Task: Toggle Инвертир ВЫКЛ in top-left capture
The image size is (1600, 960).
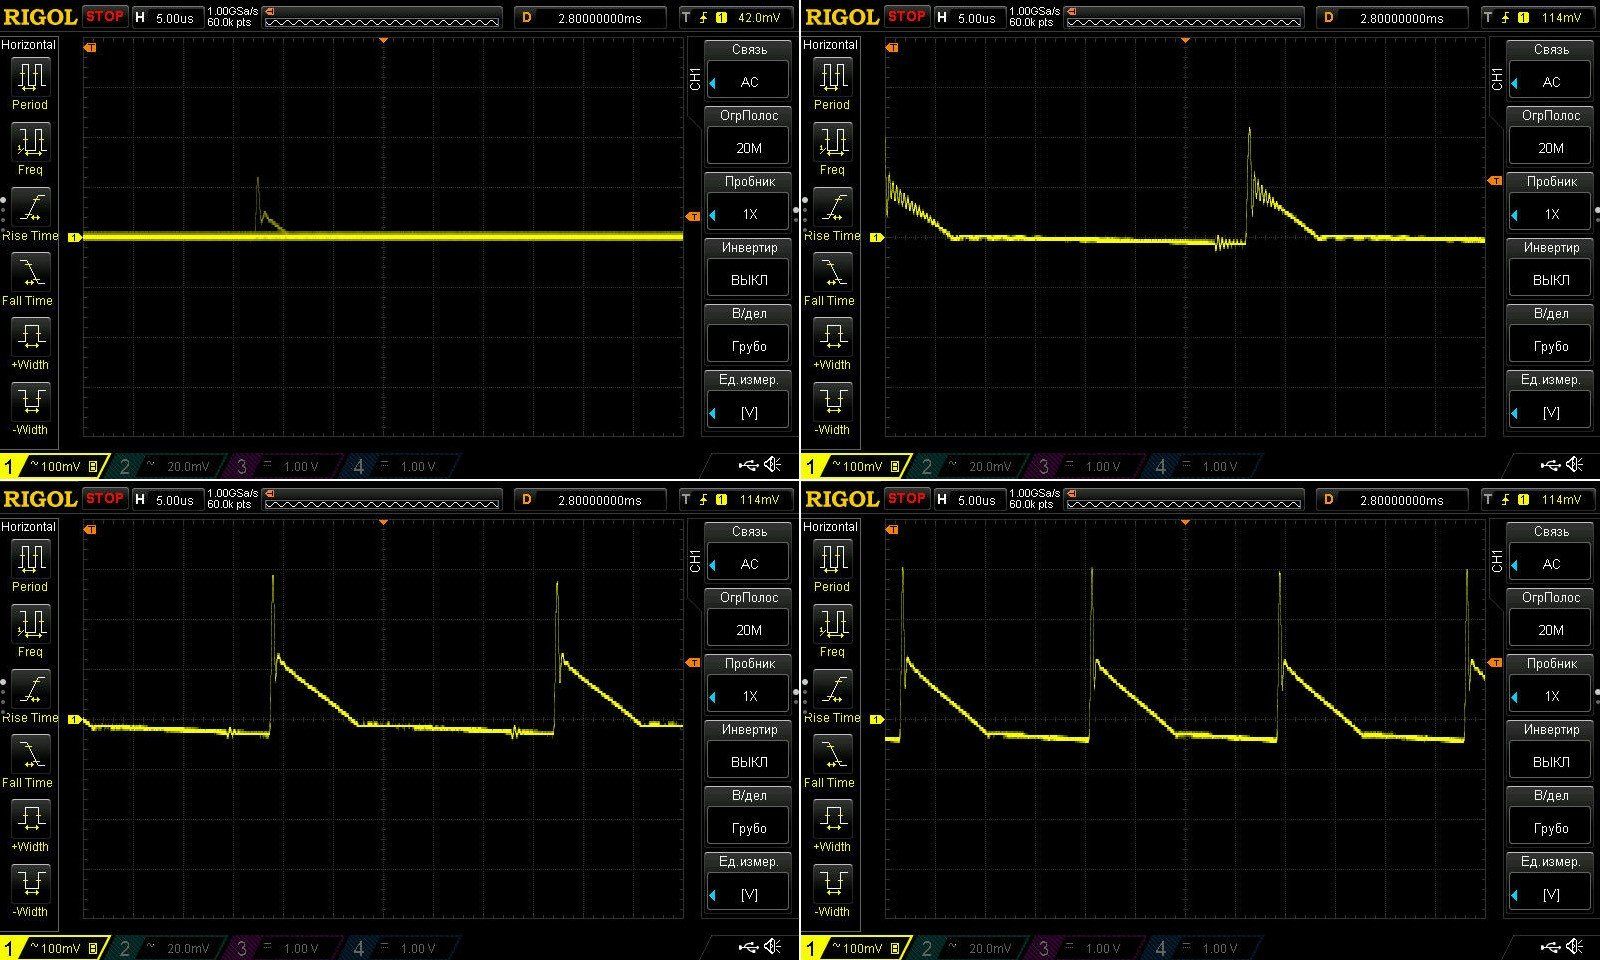Action: click(x=748, y=279)
